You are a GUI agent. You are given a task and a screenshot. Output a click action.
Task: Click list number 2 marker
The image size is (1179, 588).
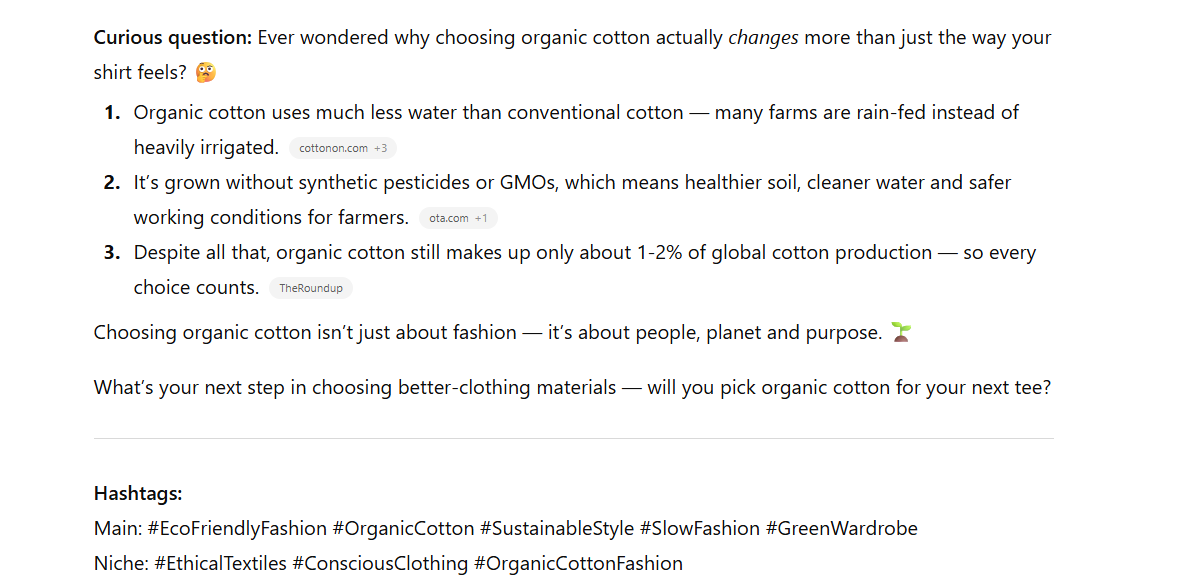[113, 183]
